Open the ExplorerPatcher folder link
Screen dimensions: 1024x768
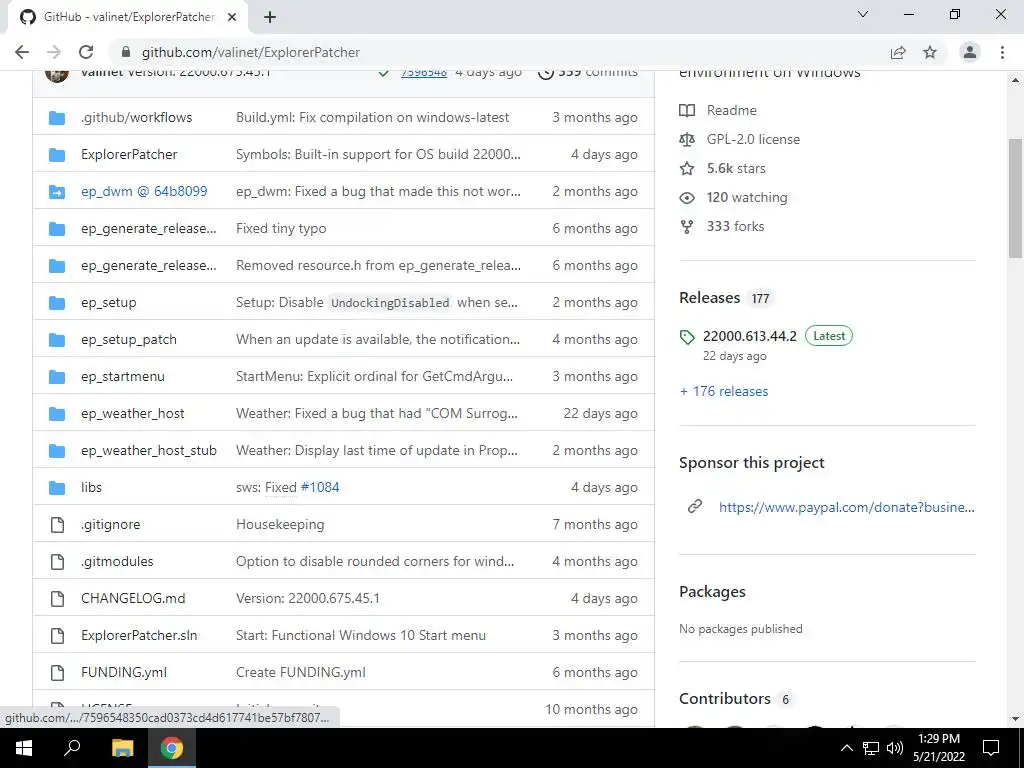[x=129, y=155]
